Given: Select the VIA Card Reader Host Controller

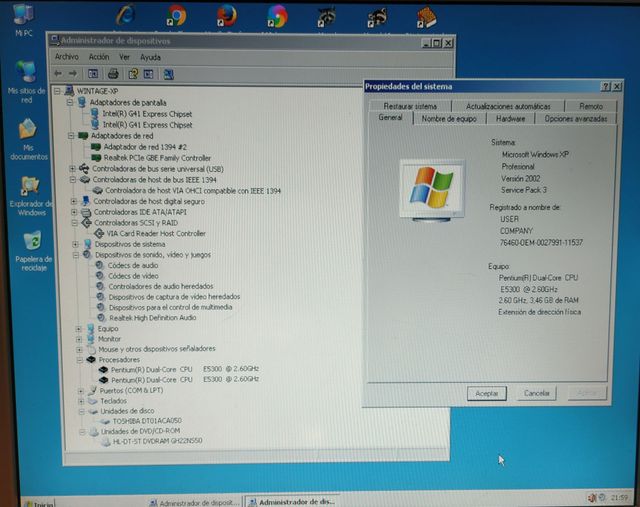Looking at the screenshot, I should pyautogui.click(x=156, y=233).
